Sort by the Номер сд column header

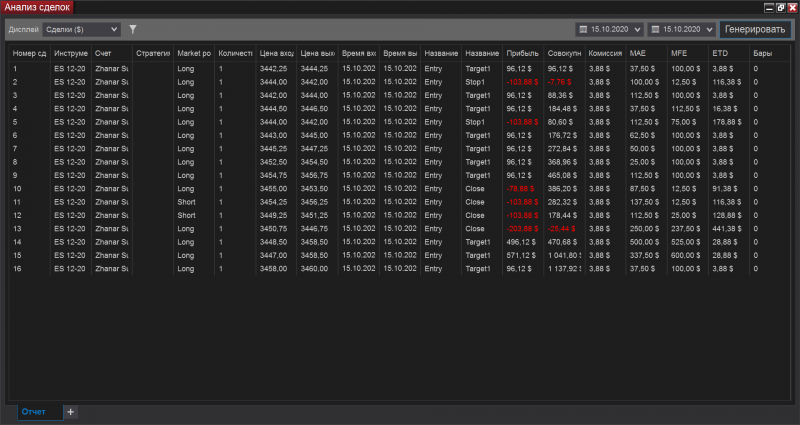pyautogui.click(x=30, y=54)
